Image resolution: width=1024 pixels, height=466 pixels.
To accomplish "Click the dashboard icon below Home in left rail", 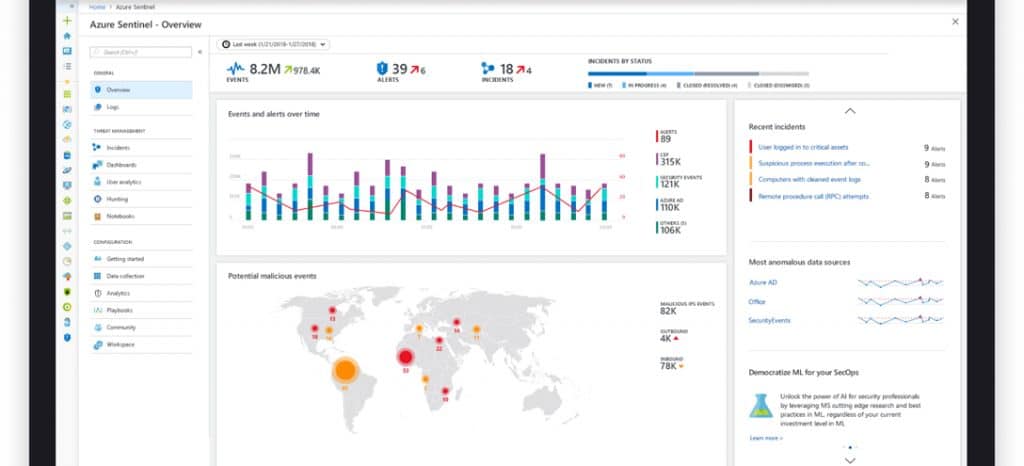I will [x=67, y=51].
